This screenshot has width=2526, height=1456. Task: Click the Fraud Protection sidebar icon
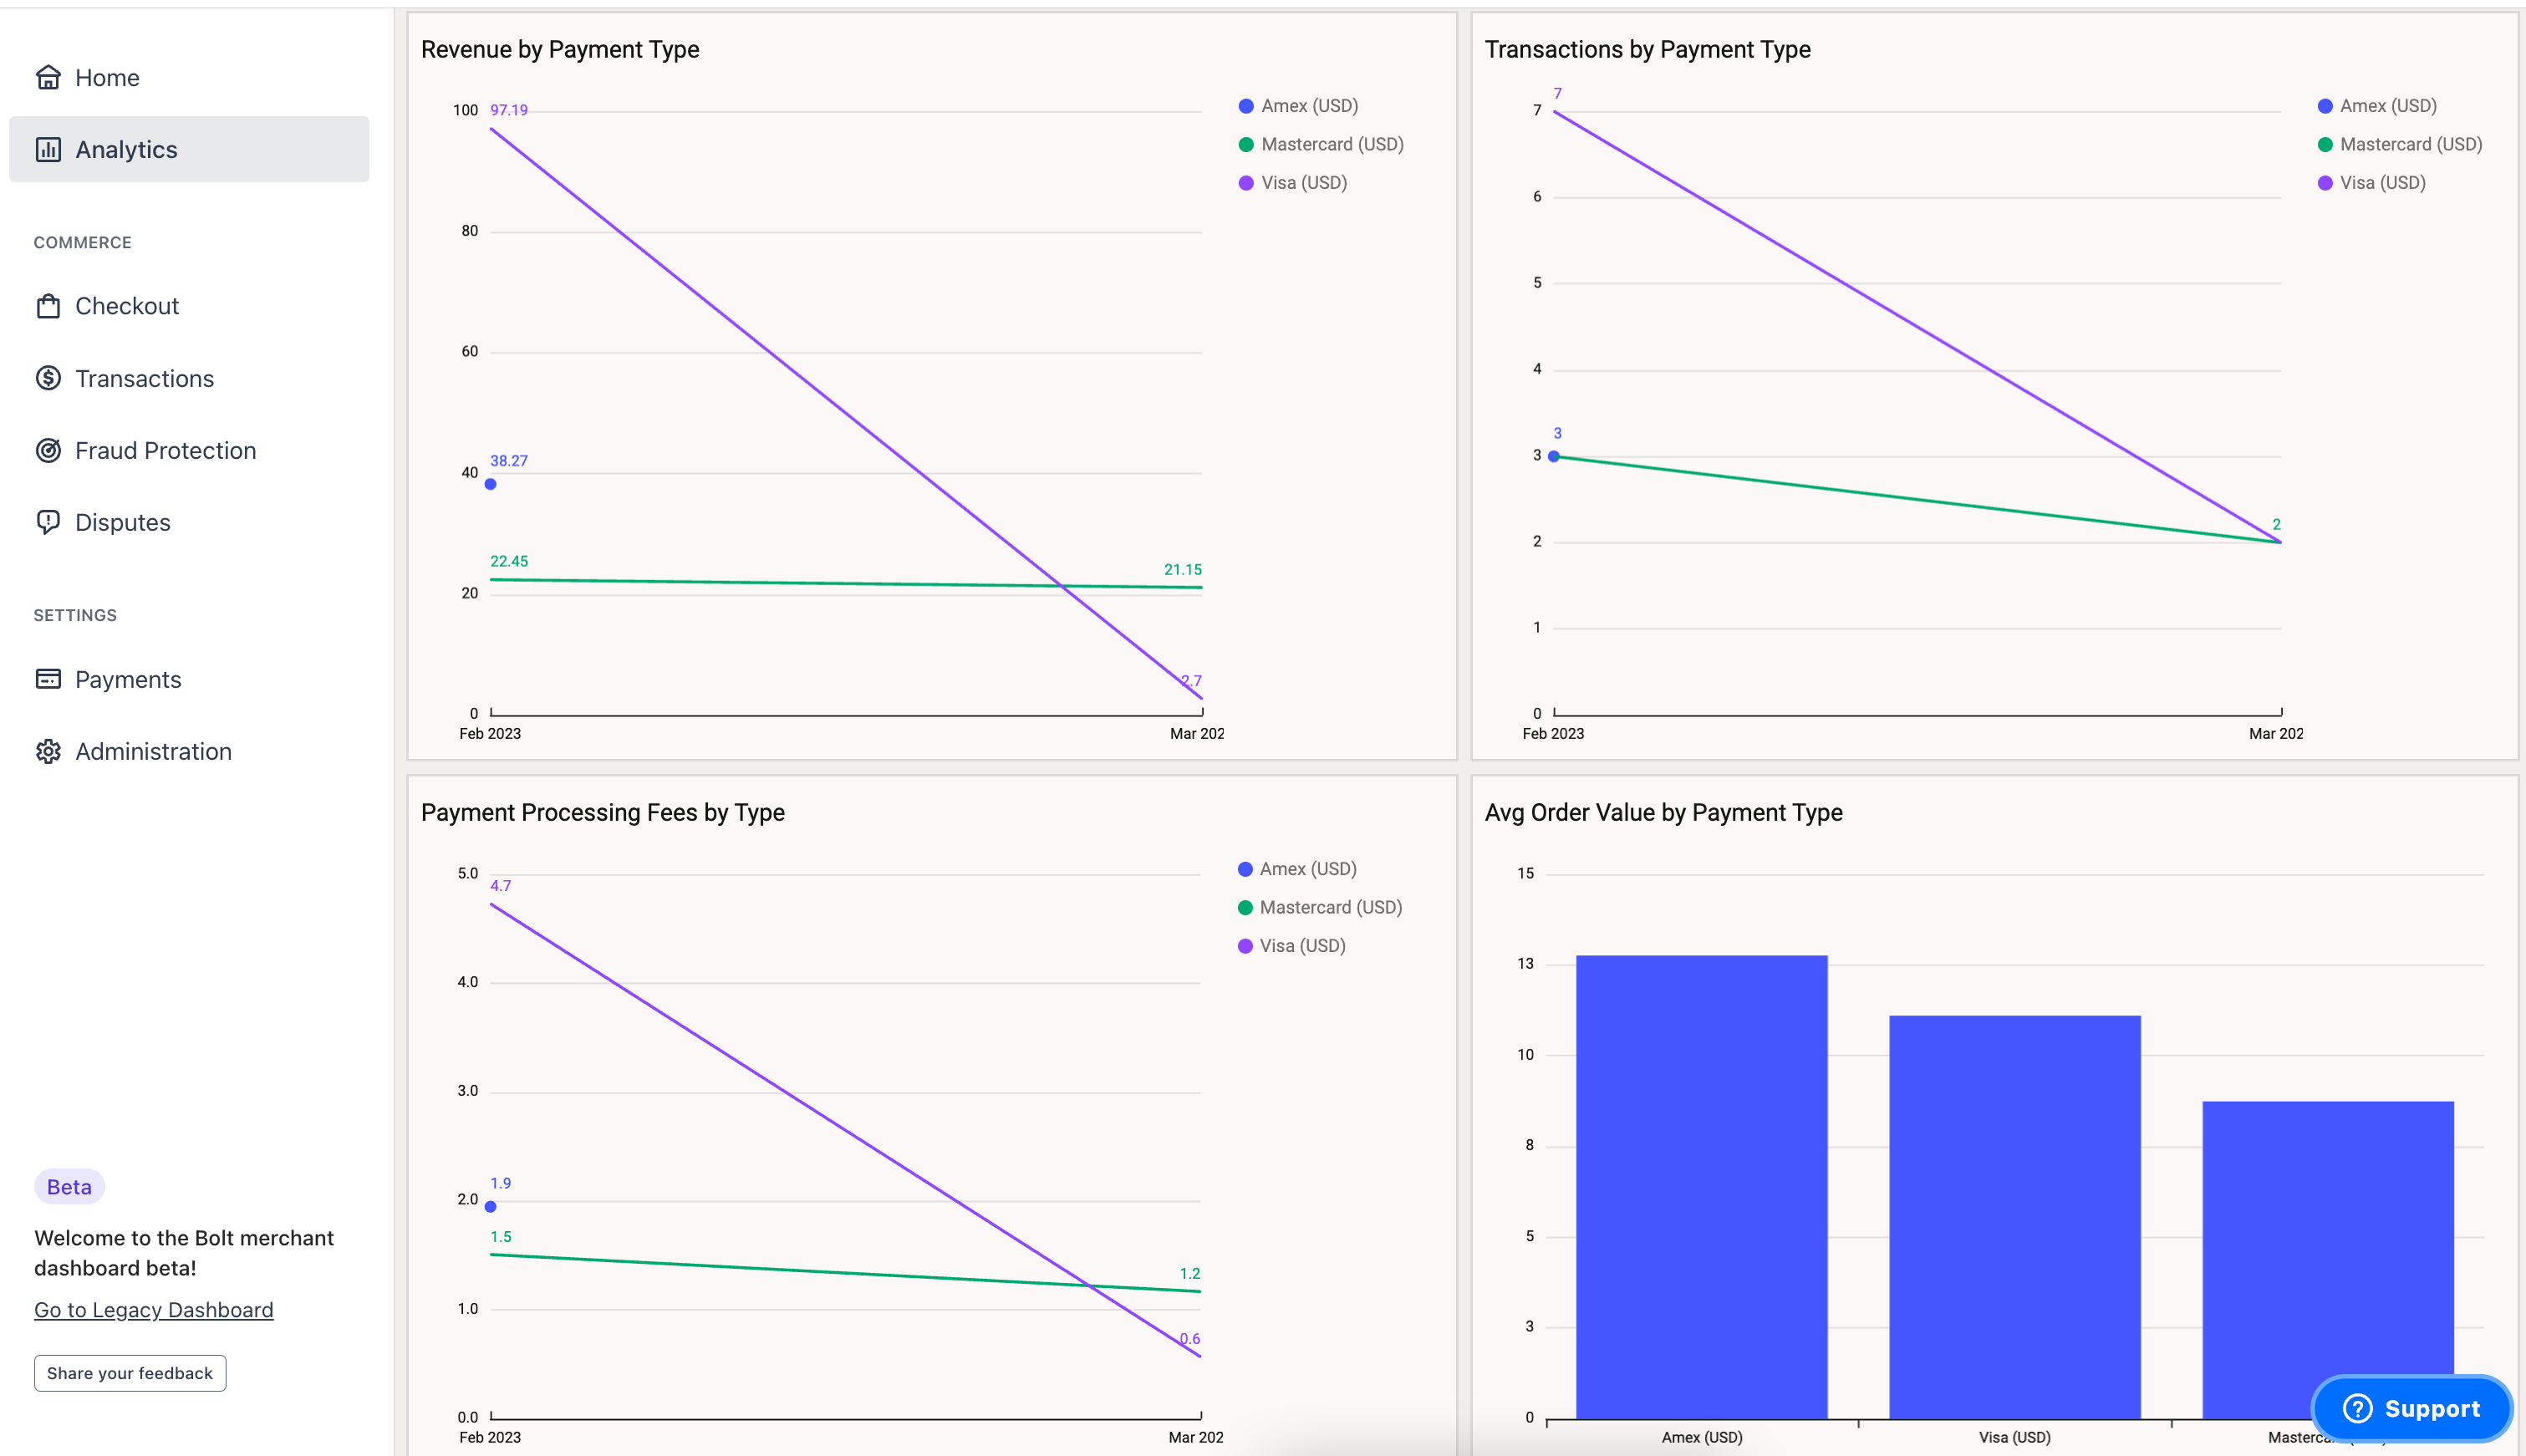pyautogui.click(x=47, y=448)
